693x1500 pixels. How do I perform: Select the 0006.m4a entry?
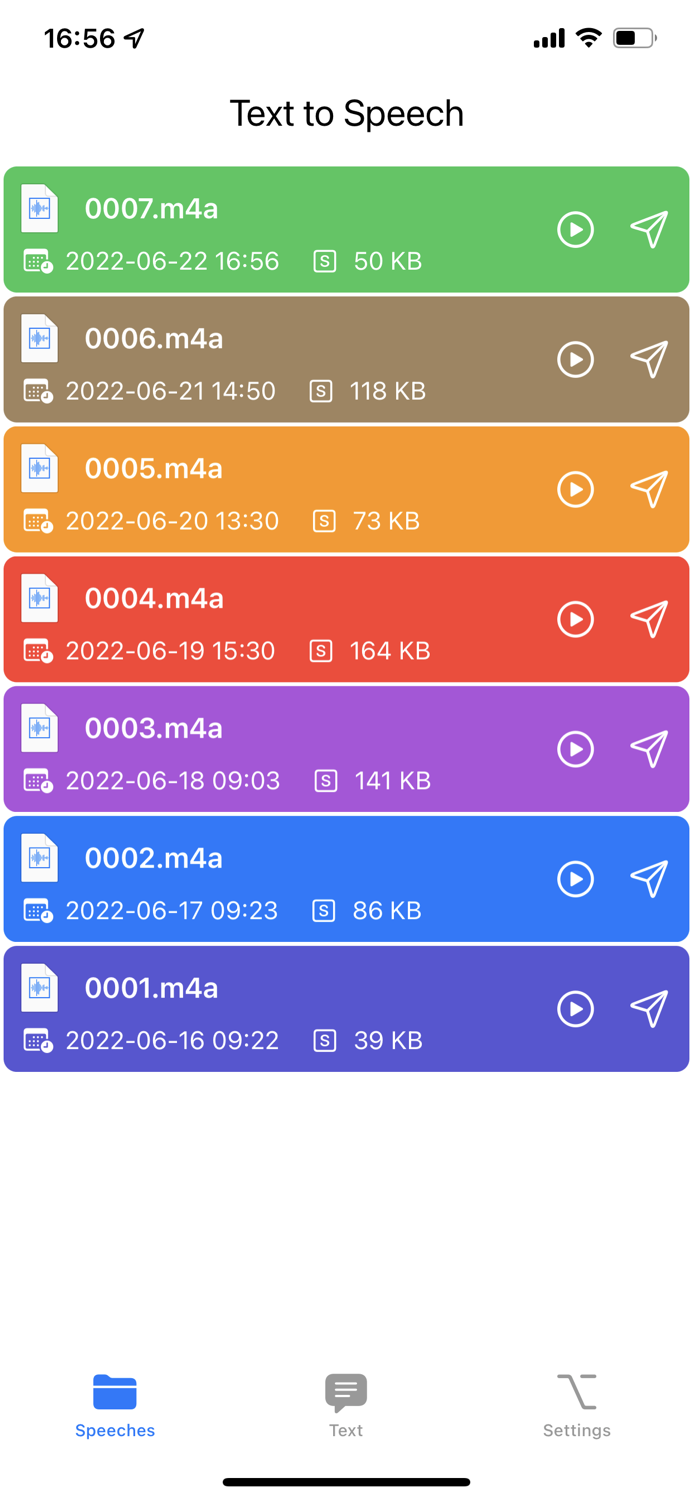pyautogui.click(x=300, y=359)
